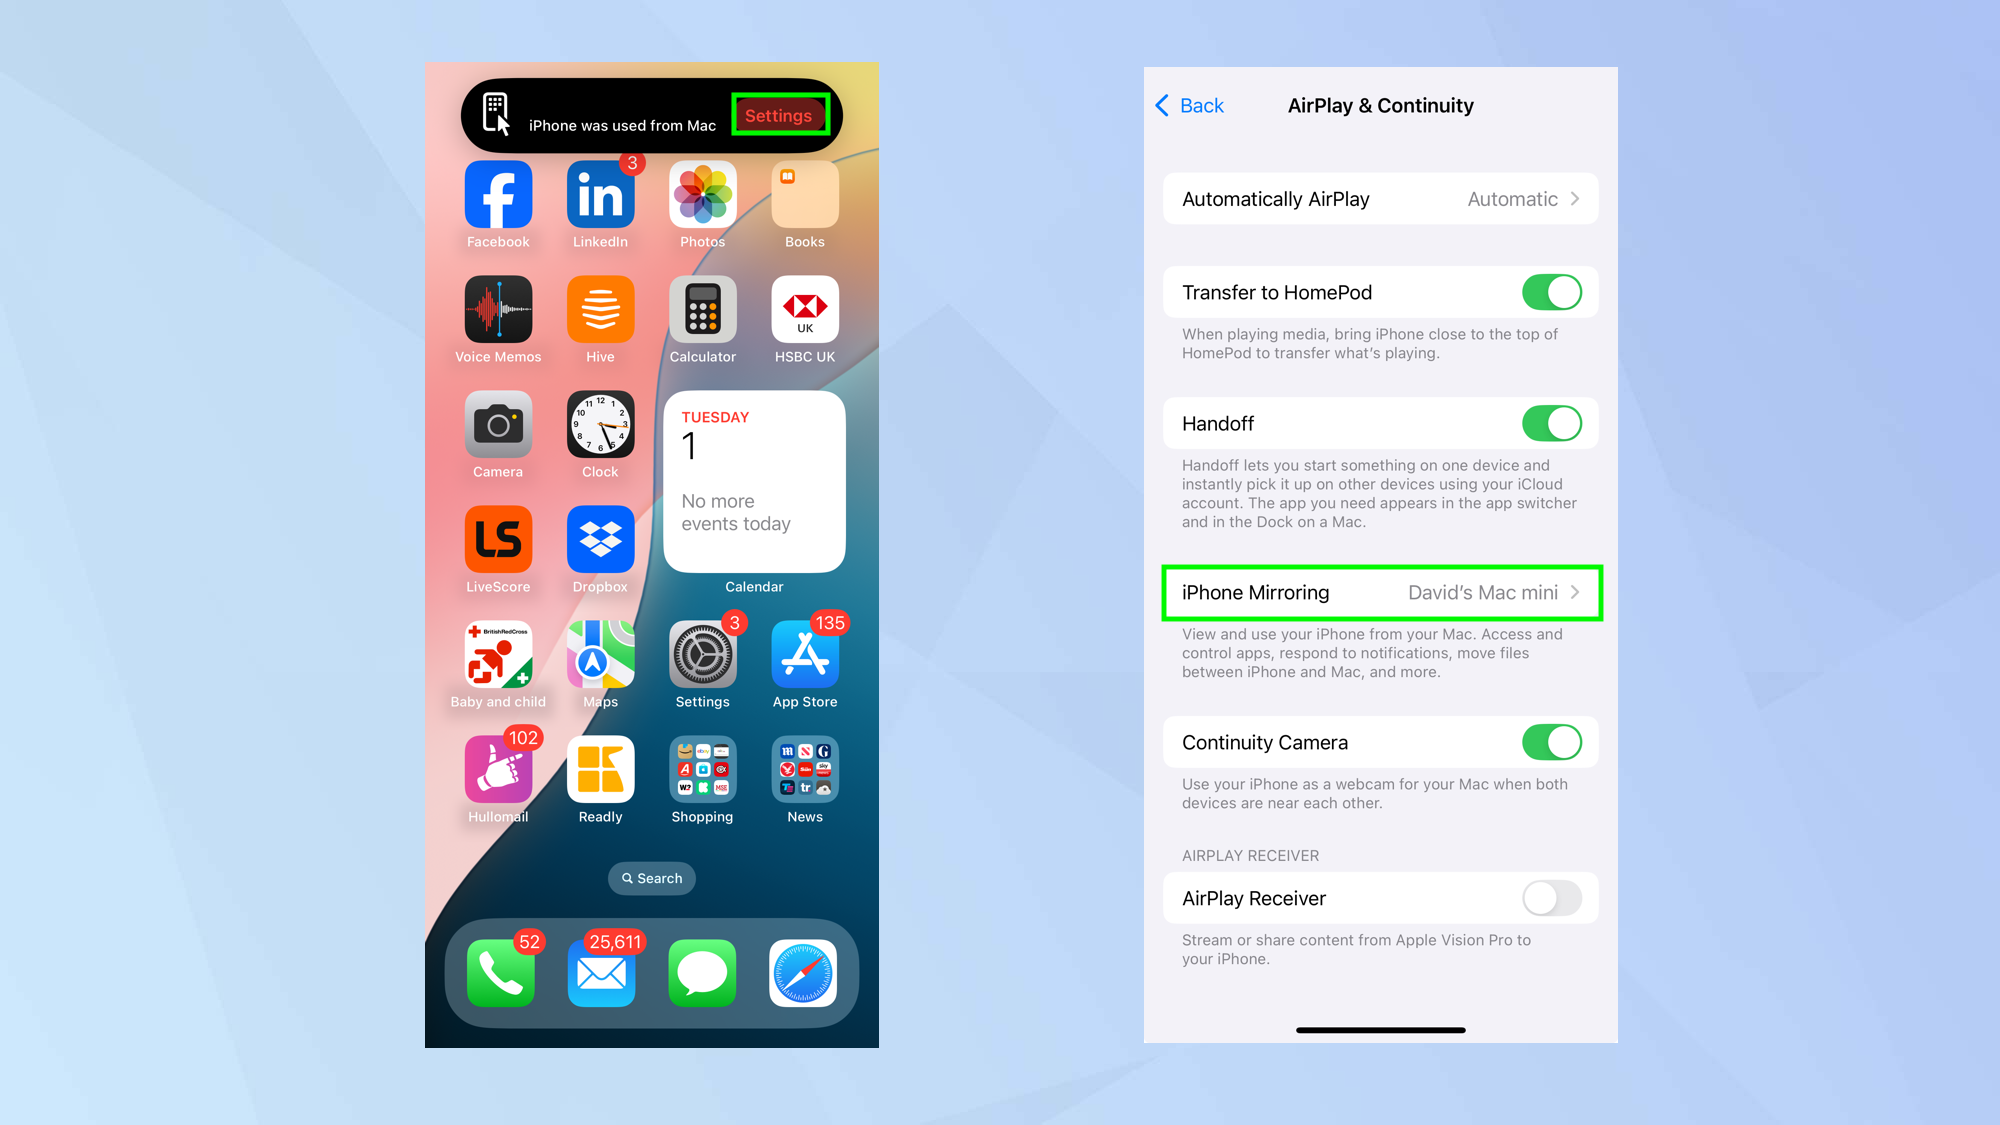Viewport: 2000px width, 1125px height.
Task: Enable the AirPlay Receiver toggle
Action: click(x=1554, y=898)
